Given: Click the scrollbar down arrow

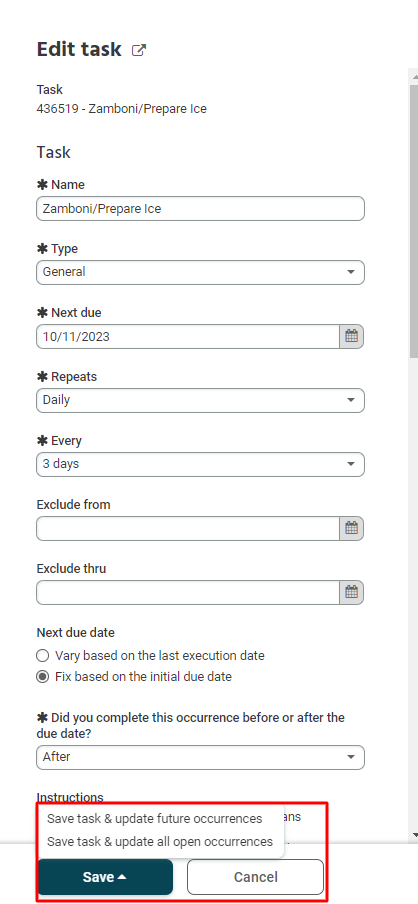Looking at the screenshot, I should coord(413,835).
